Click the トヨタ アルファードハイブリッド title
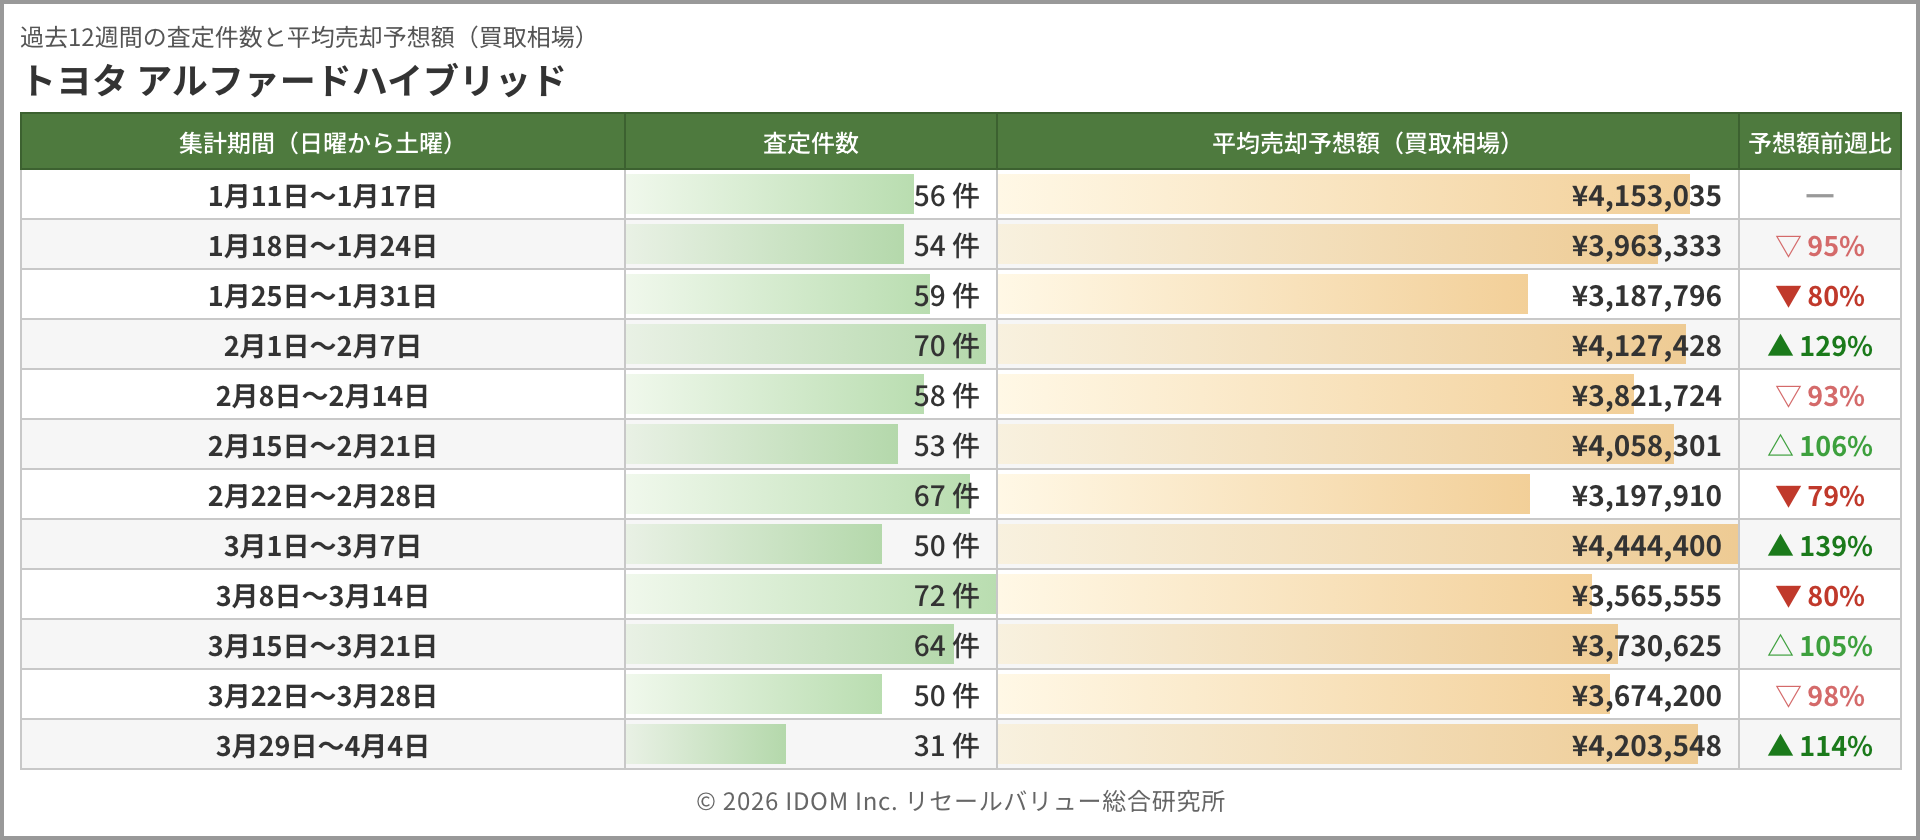Image resolution: width=1920 pixels, height=840 pixels. point(294,80)
